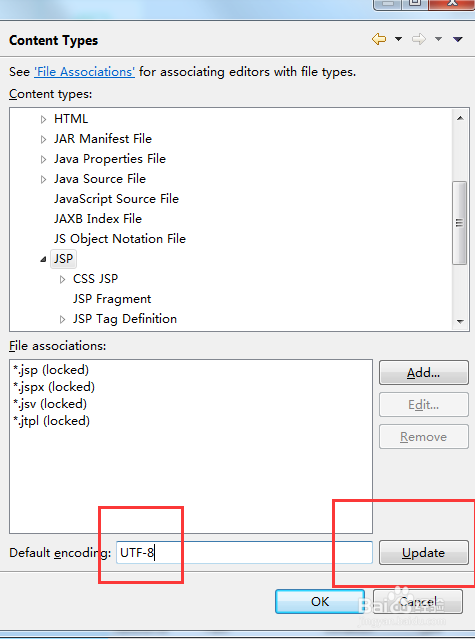475x639 pixels.
Task: Select JSP Fragment in the tree
Action: pyautogui.click(x=112, y=299)
